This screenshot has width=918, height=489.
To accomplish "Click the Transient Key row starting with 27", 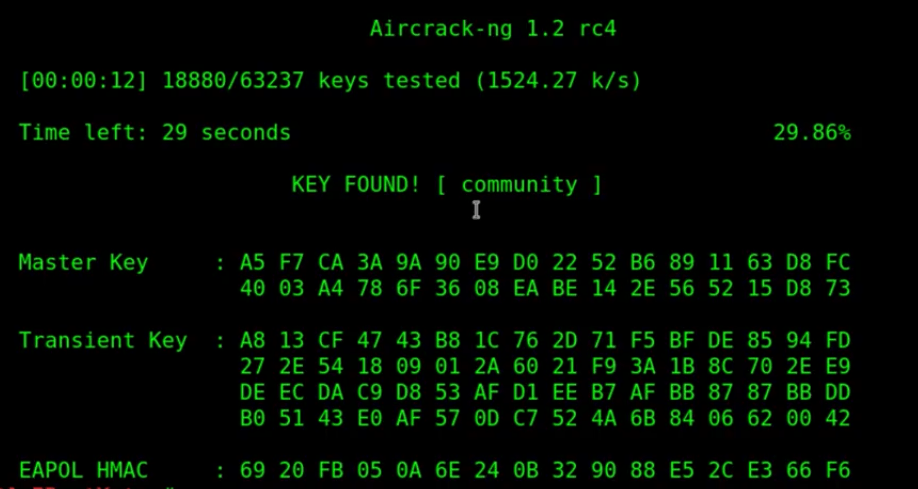I will click(545, 366).
